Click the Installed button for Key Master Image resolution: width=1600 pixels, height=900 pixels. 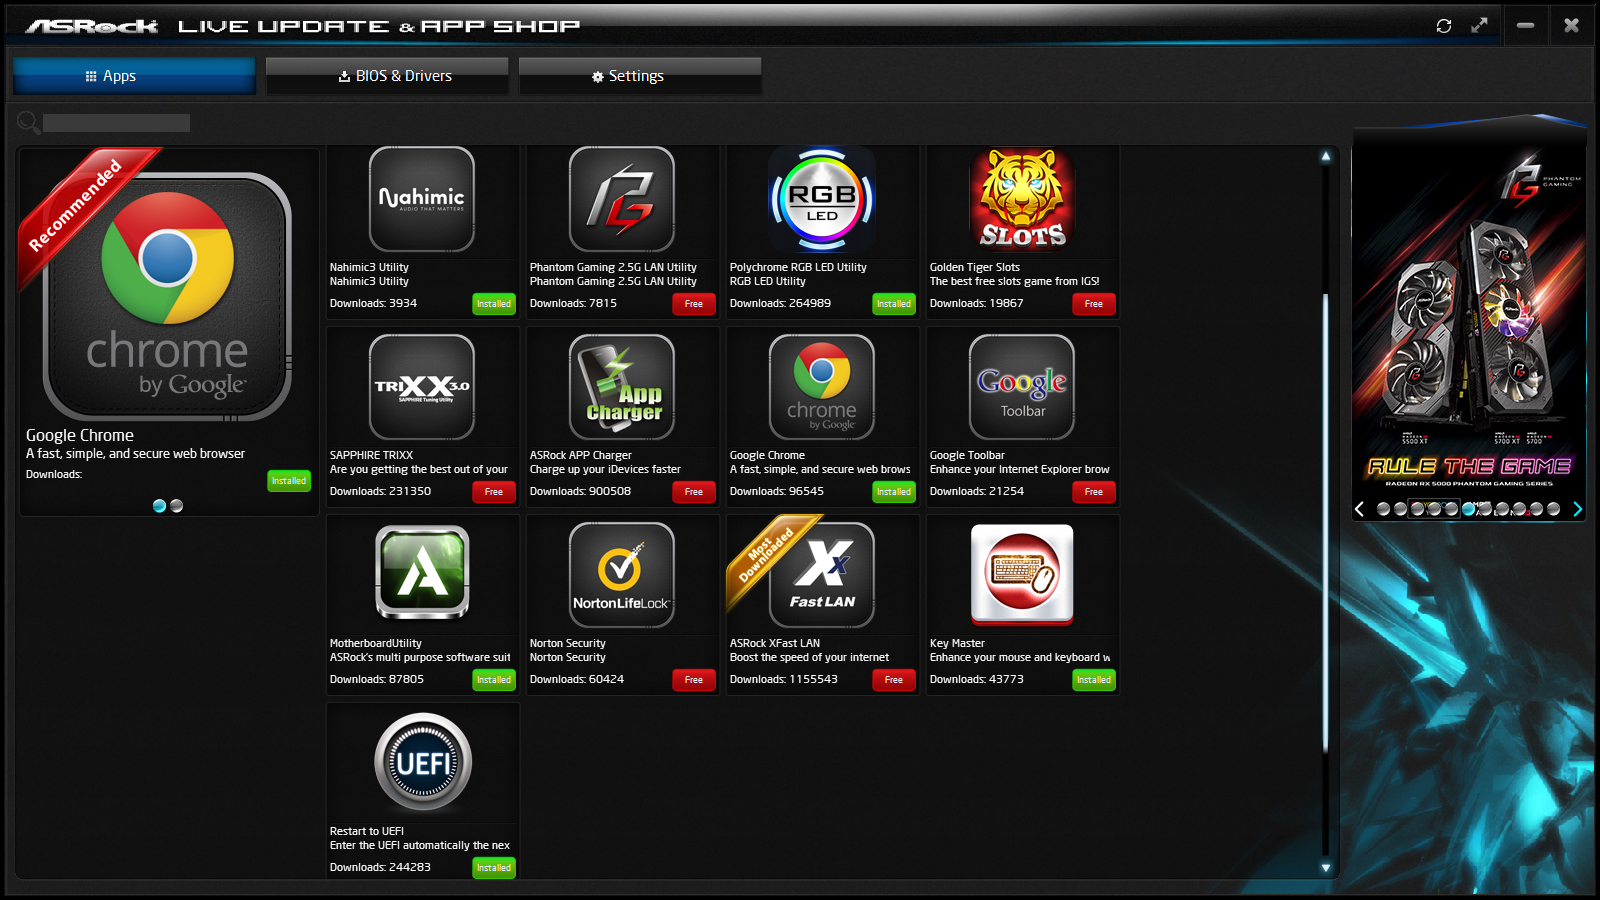click(x=1094, y=680)
